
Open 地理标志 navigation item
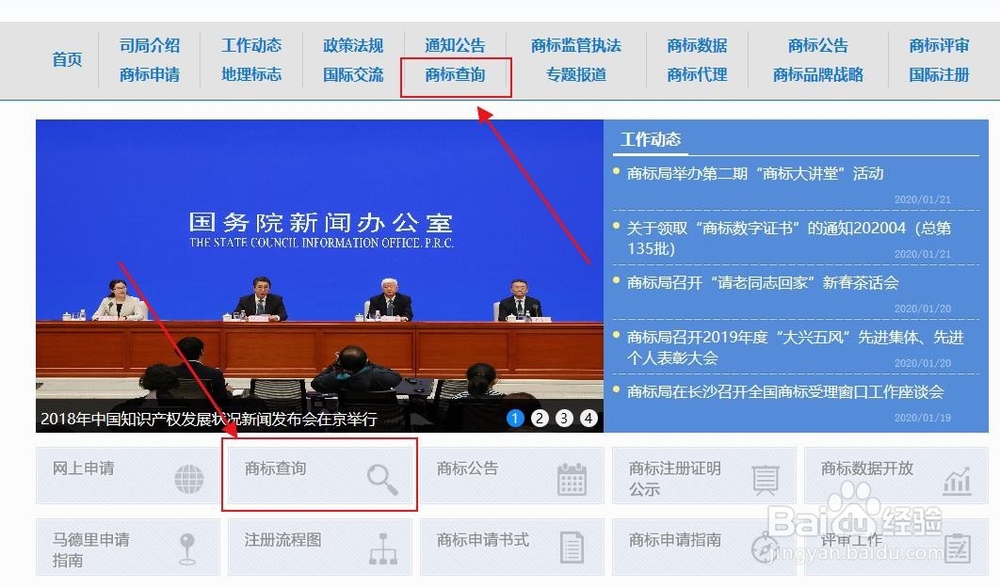pos(251,75)
